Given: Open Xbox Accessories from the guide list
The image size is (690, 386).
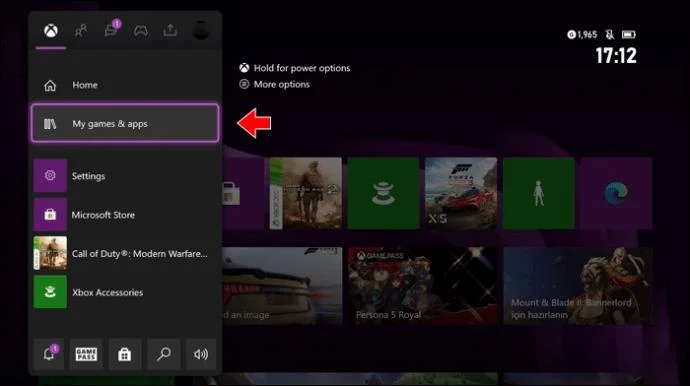Looking at the screenshot, I should pos(125,292).
